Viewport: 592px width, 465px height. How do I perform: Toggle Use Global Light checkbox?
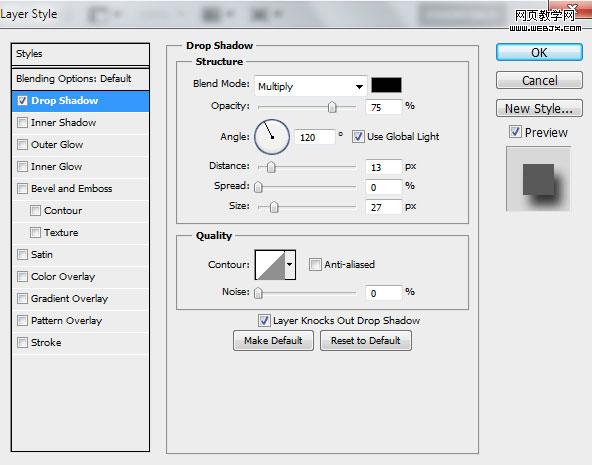pos(358,137)
